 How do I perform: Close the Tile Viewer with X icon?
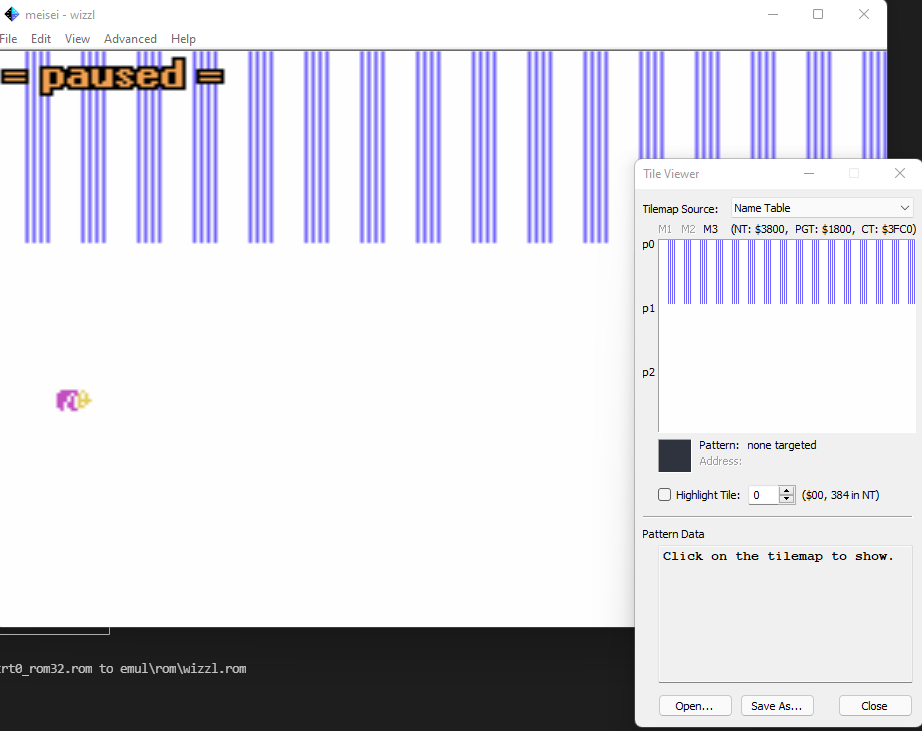point(900,173)
